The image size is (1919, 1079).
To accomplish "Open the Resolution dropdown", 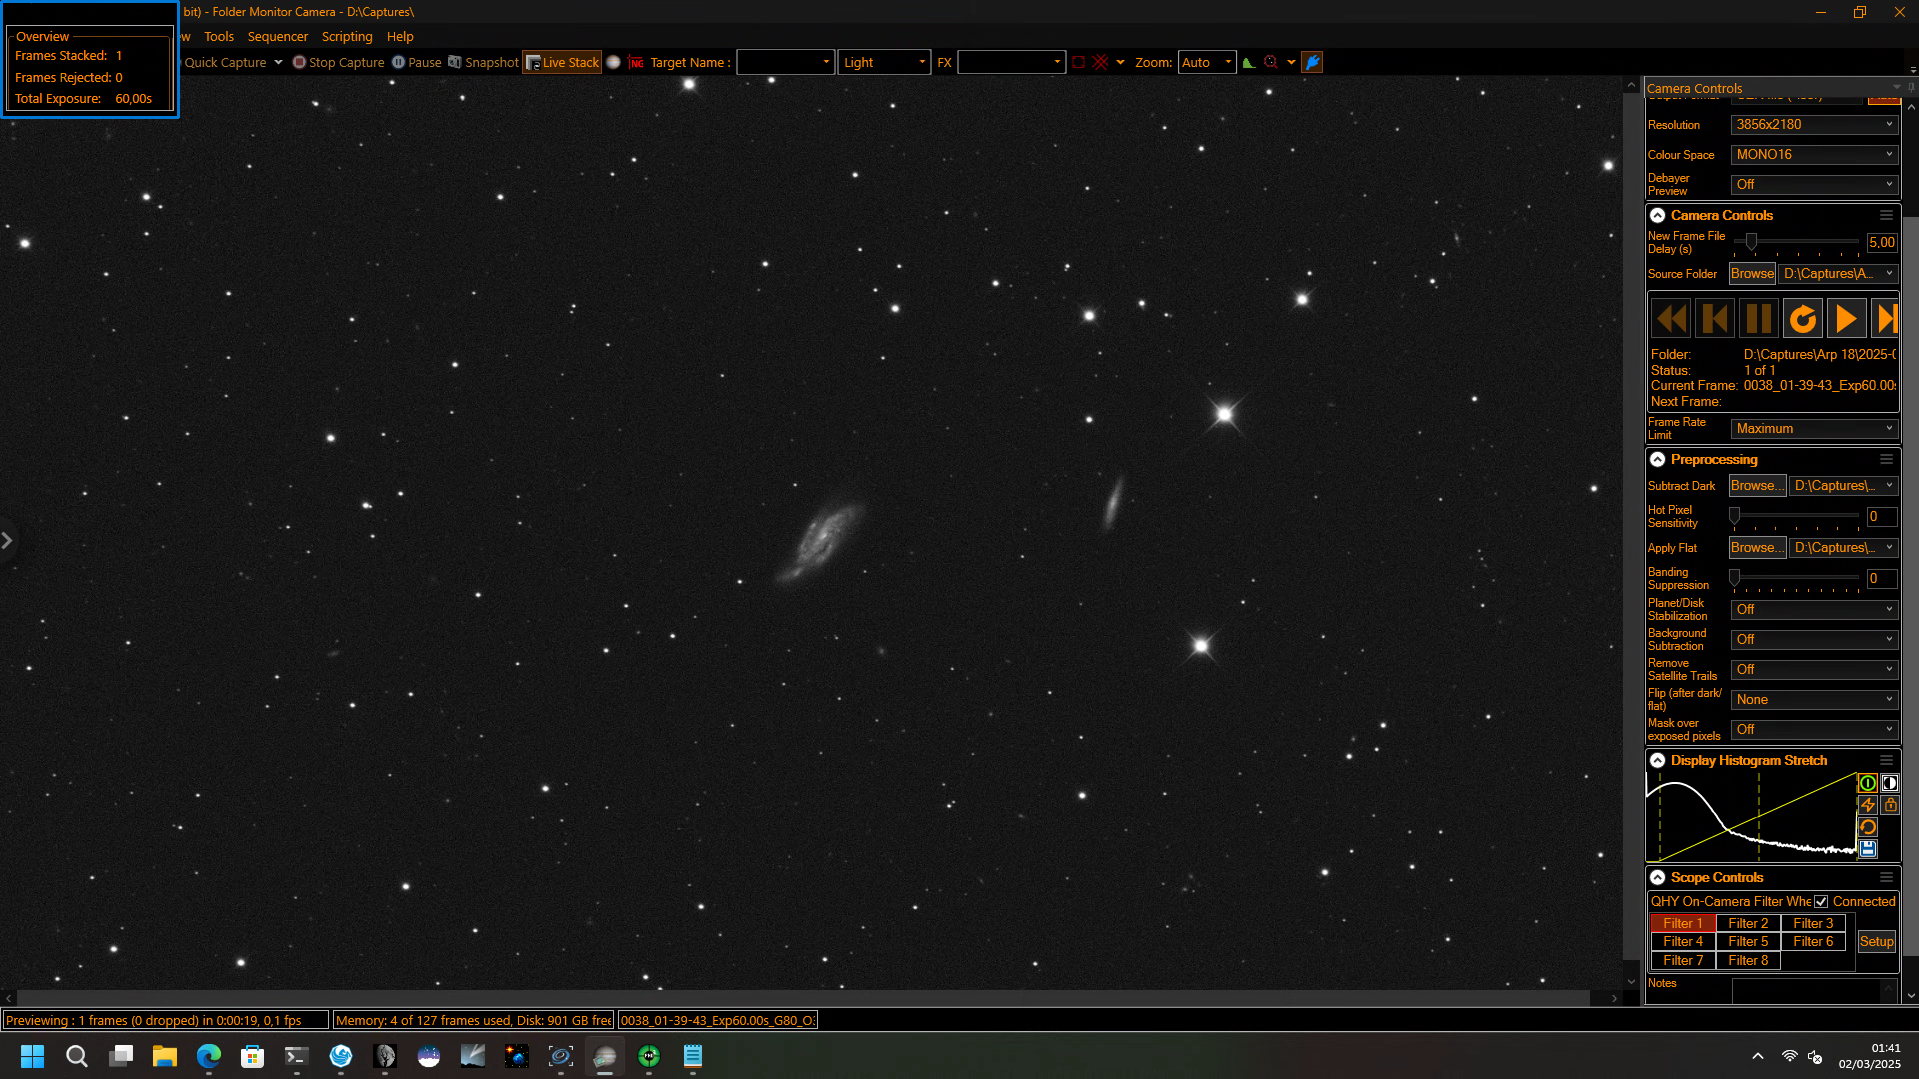I will (1814, 125).
